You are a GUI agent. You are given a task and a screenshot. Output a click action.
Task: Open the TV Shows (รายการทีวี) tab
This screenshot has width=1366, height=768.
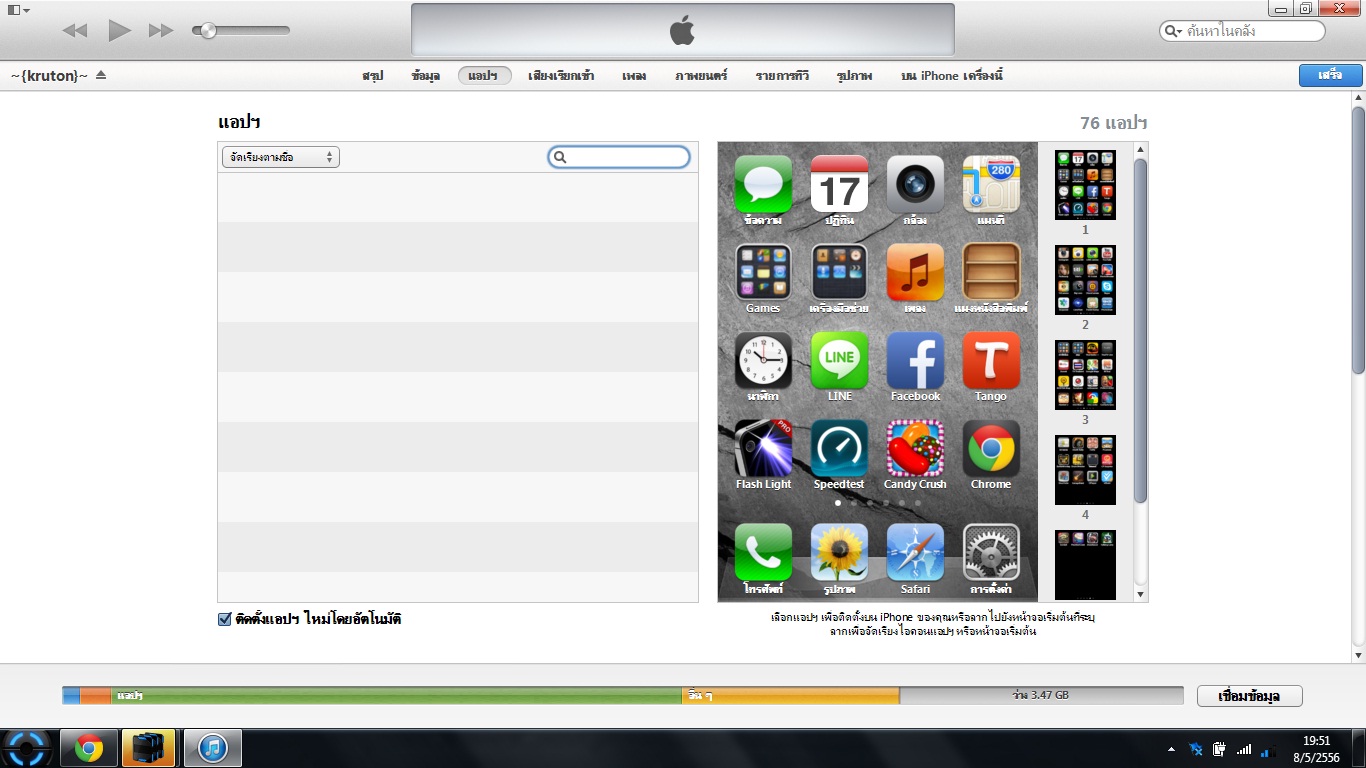(782, 76)
